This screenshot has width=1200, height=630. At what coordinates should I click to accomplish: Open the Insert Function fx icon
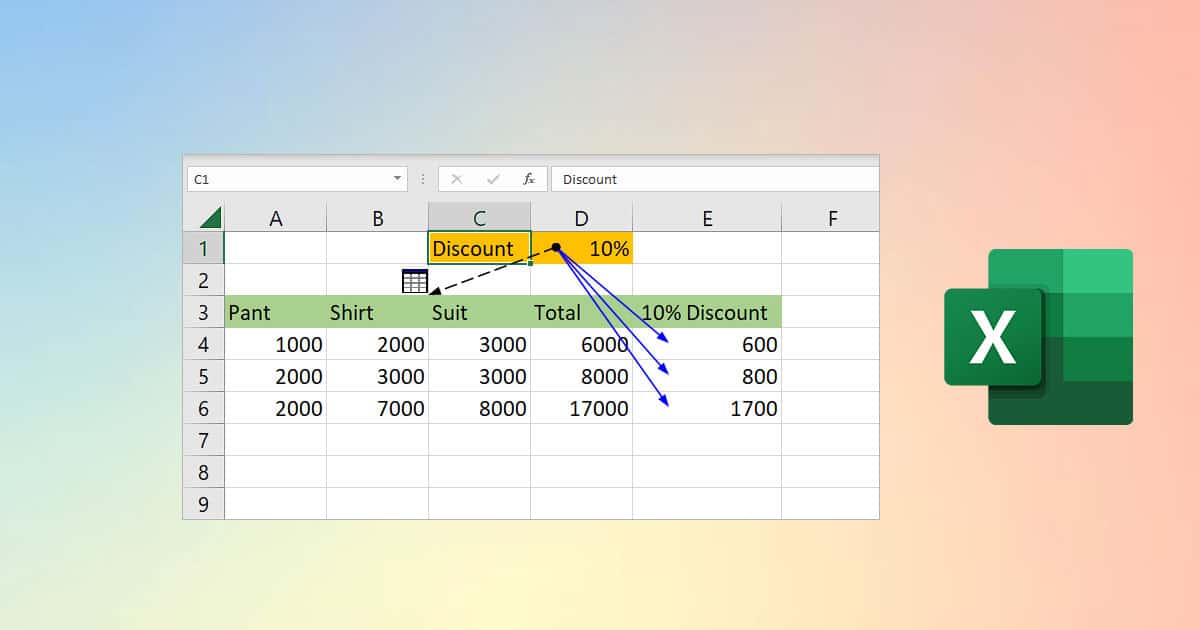[529, 179]
